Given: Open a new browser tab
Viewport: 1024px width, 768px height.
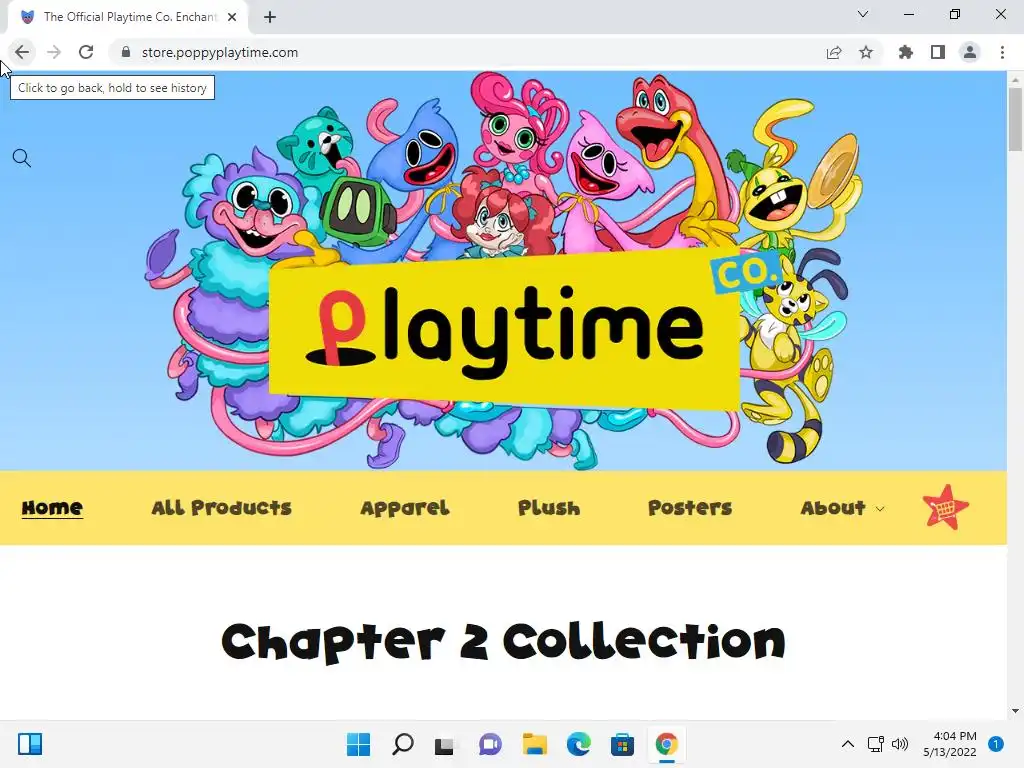Looking at the screenshot, I should point(270,17).
